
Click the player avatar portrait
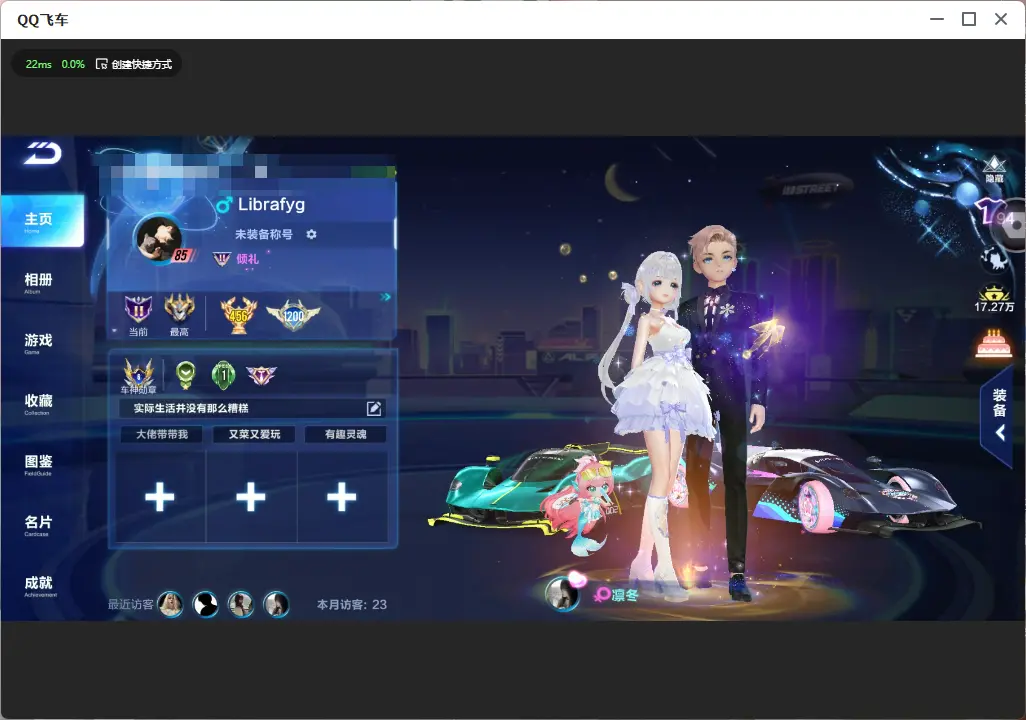159,238
